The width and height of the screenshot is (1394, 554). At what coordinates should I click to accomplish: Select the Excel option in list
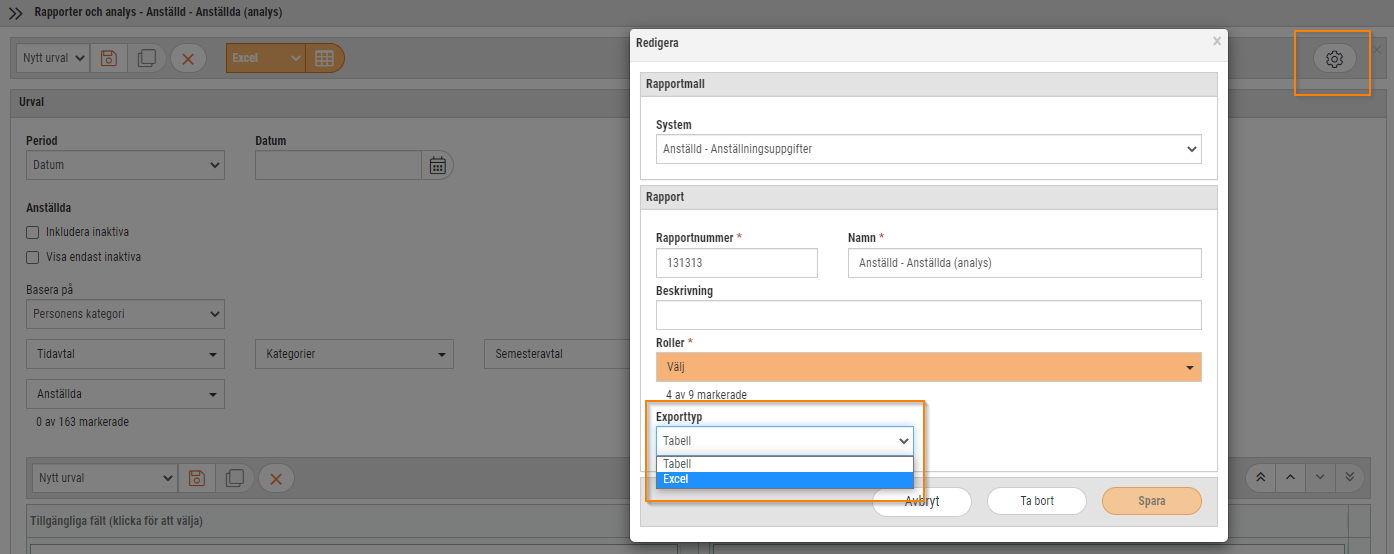pyautogui.click(x=784, y=479)
